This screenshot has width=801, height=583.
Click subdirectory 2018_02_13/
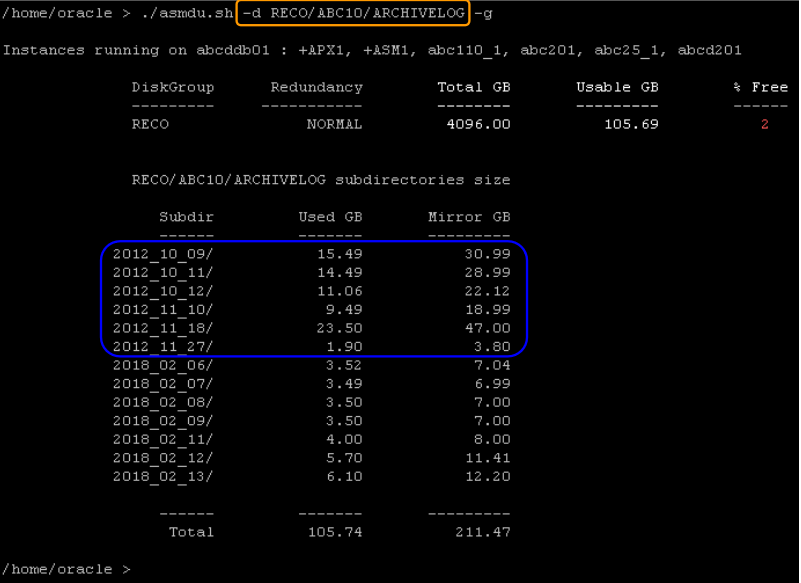(162, 477)
